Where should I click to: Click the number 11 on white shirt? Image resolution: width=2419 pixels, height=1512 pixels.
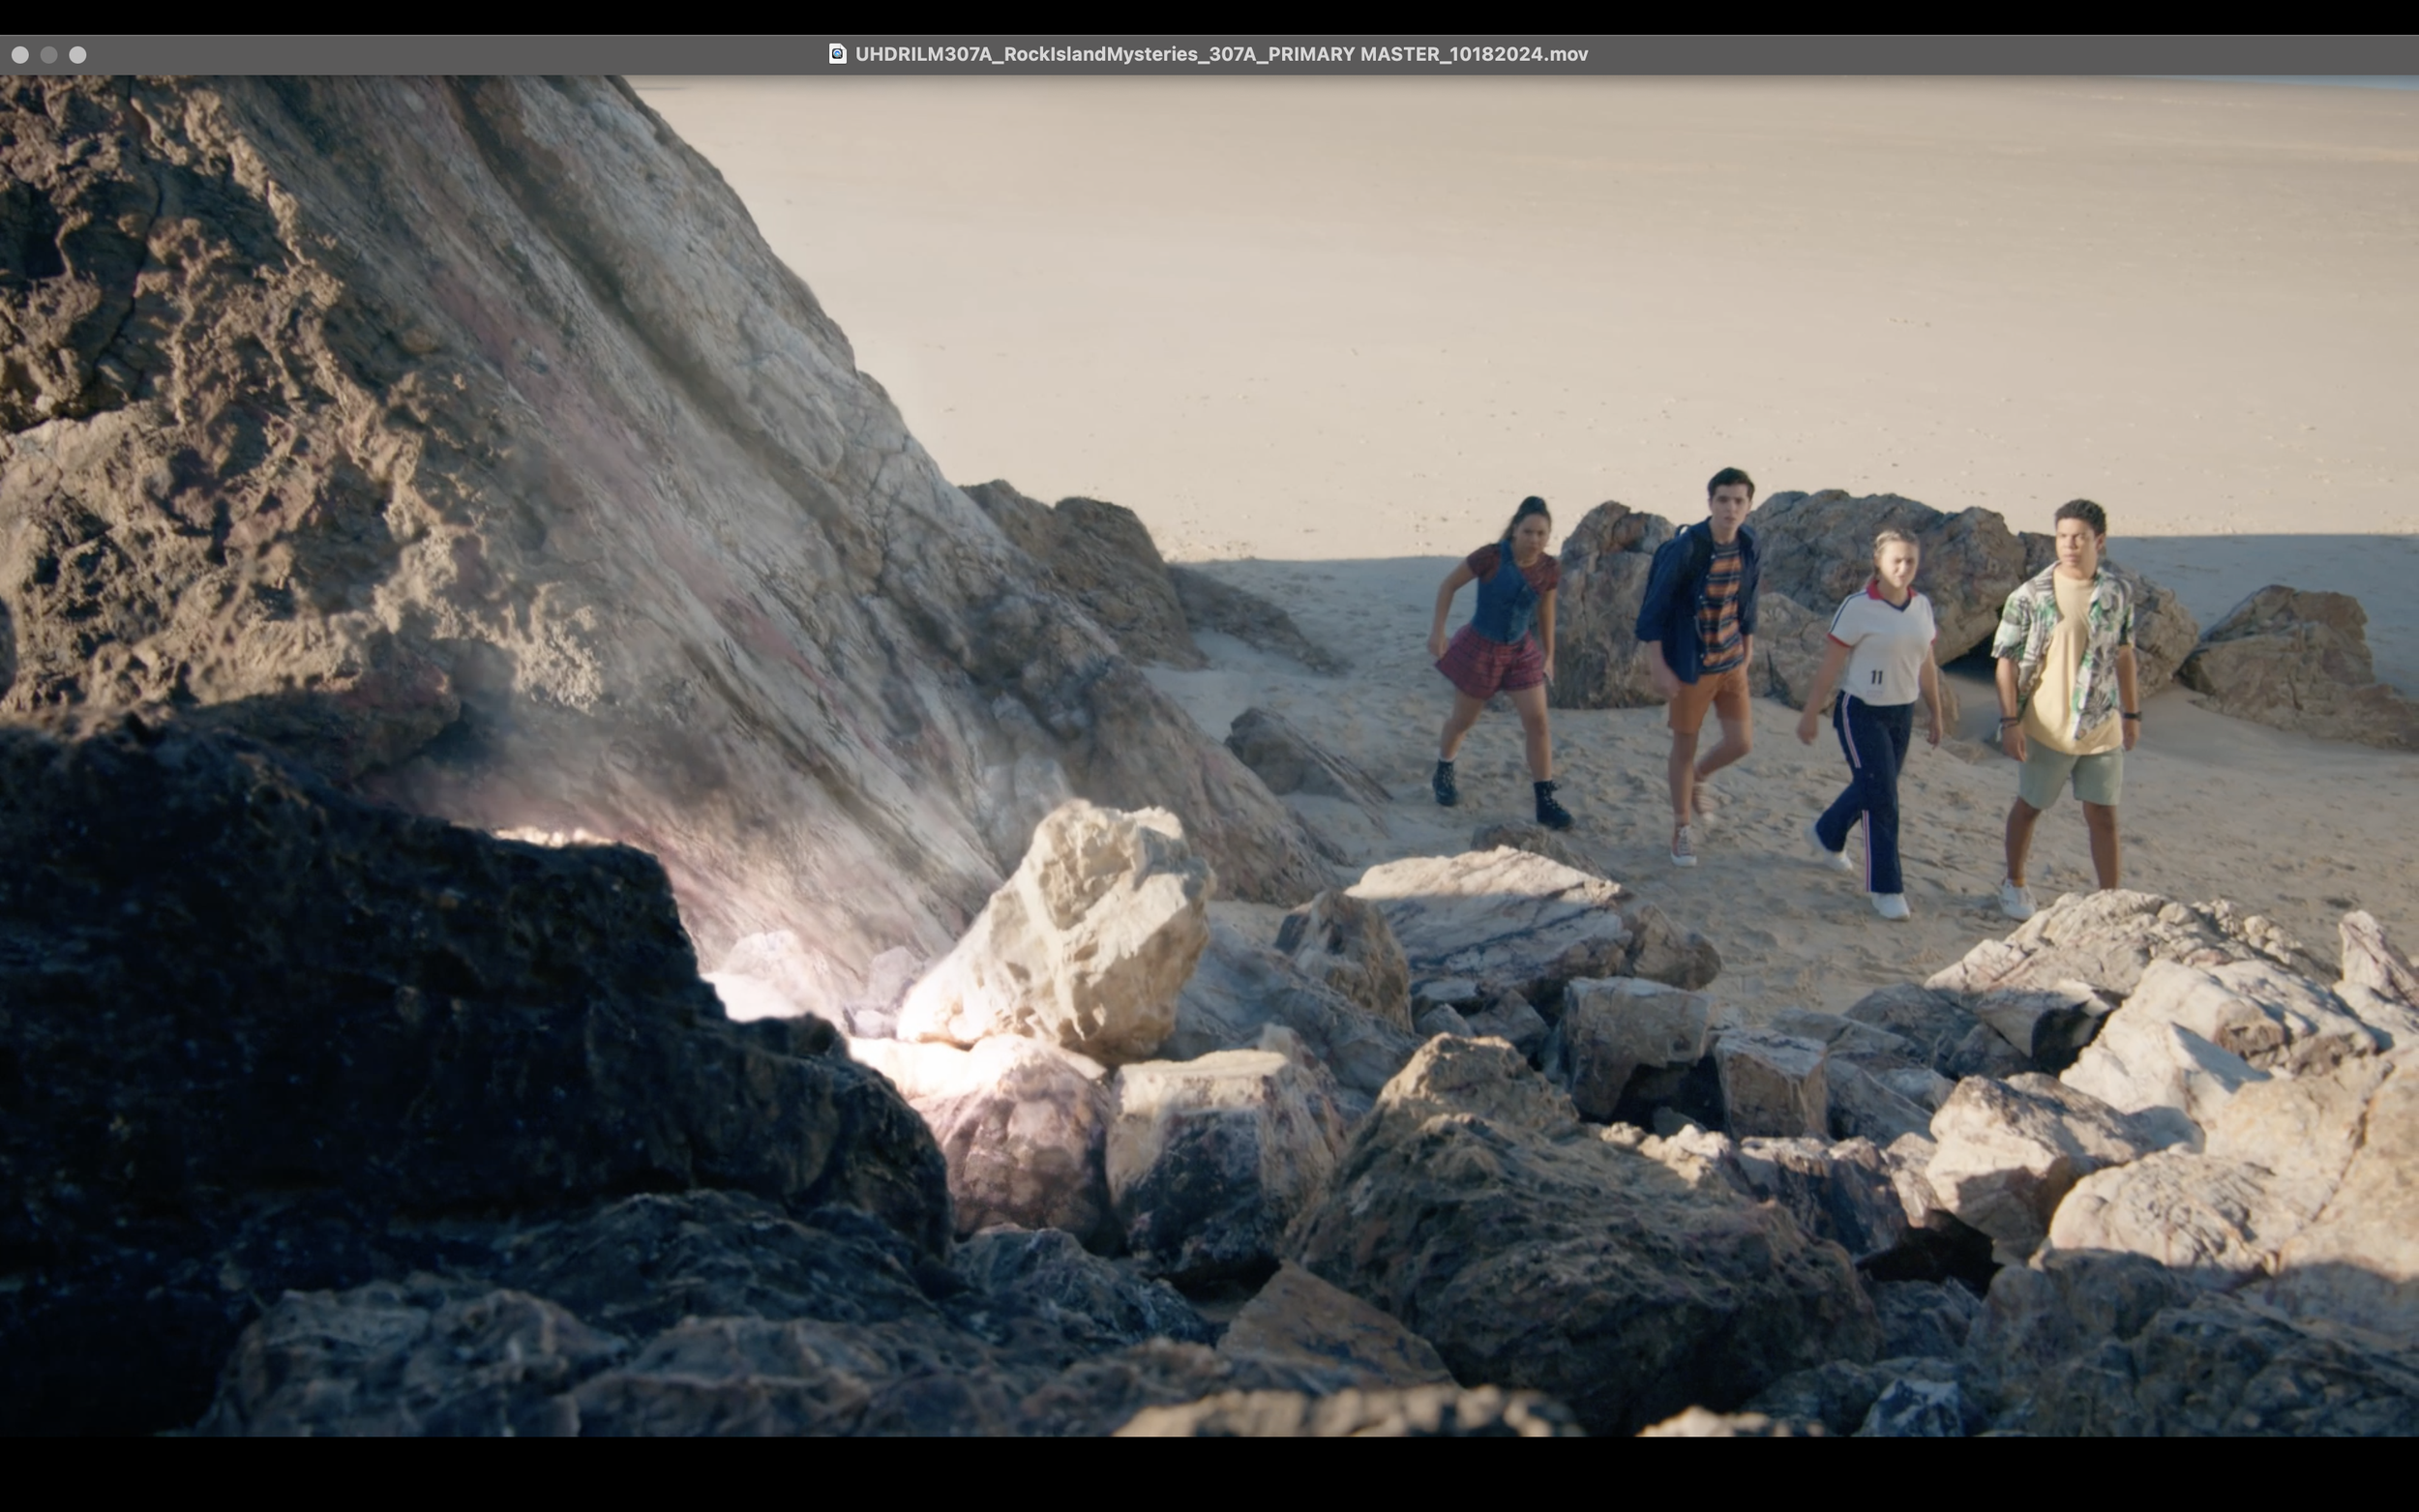(1876, 677)
